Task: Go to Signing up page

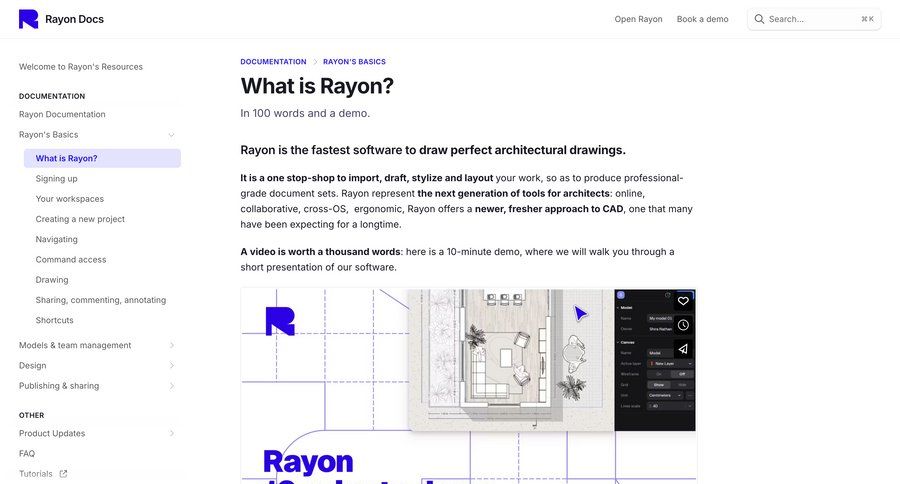Action: pos(56,179)
